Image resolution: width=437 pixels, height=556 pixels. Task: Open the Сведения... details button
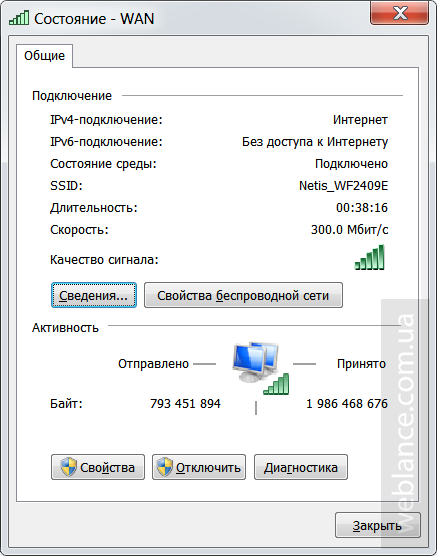(94, 295)
